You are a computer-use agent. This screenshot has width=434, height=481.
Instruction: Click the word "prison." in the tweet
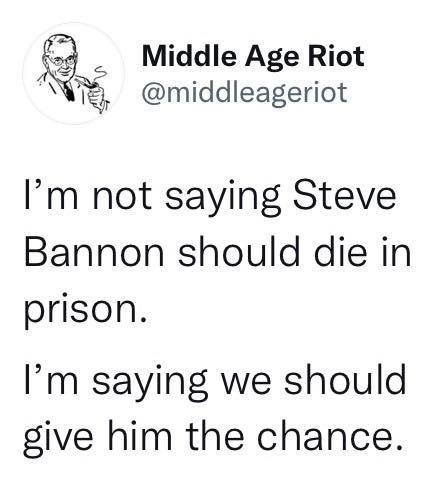(x=85, y=311)
